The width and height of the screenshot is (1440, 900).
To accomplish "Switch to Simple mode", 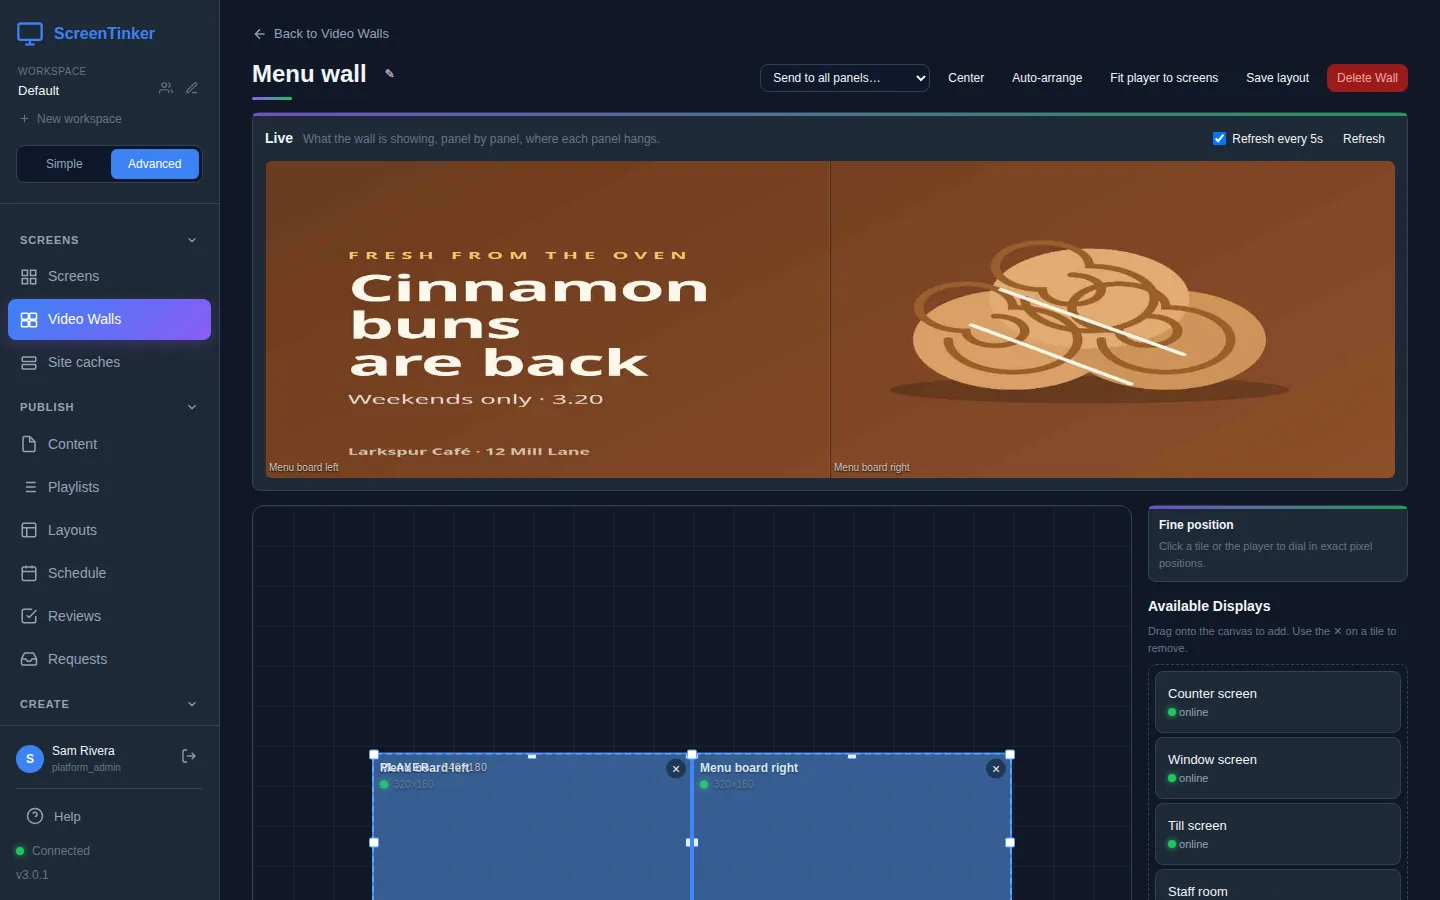I will (x=64, y=164).
